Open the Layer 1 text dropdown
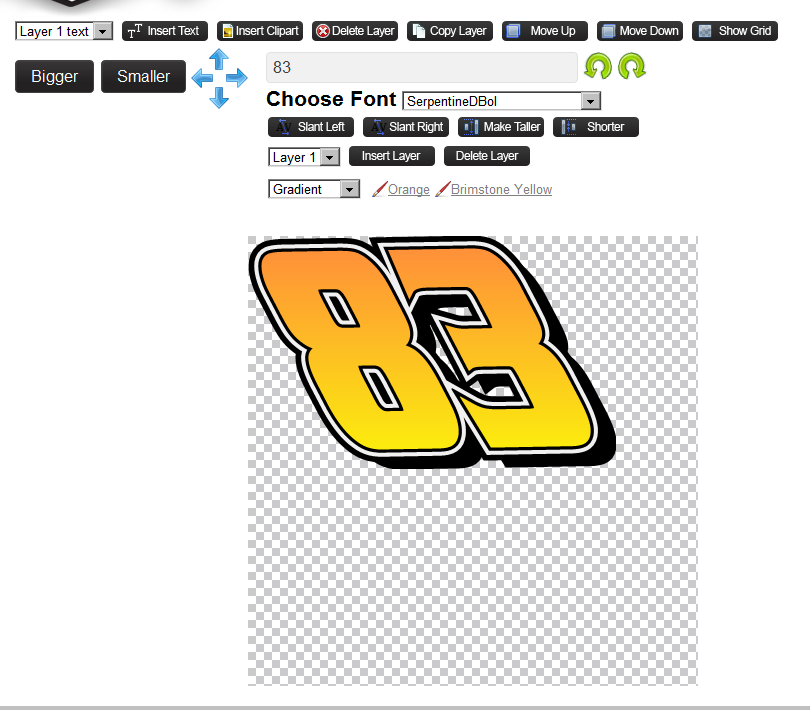This screenshot has width=810, height=710. point(64,31)
